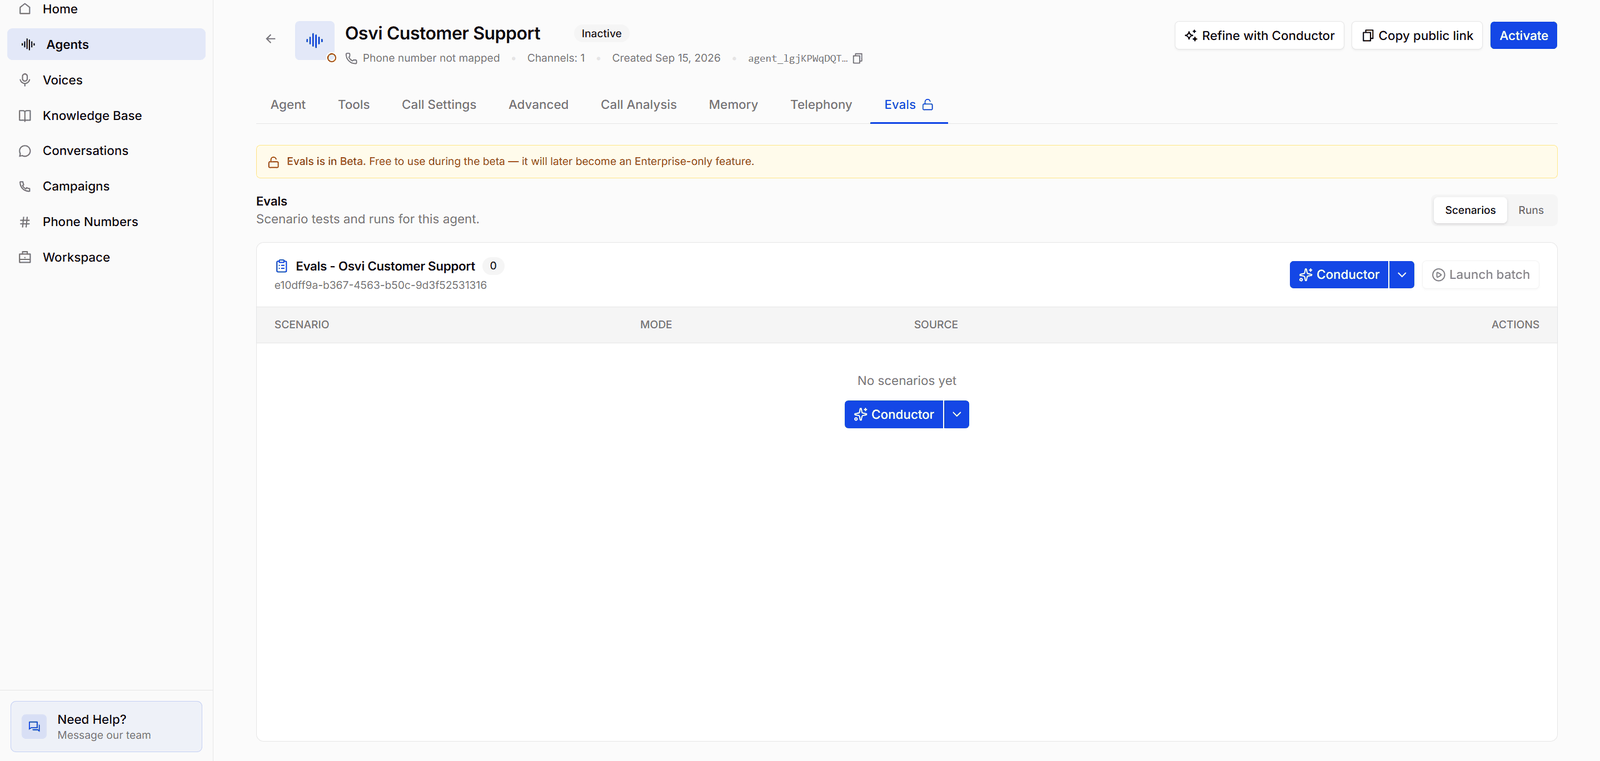Click the Workspace briefcase icon
This screenshot has width=1600, height=761.
coord(25,257)
